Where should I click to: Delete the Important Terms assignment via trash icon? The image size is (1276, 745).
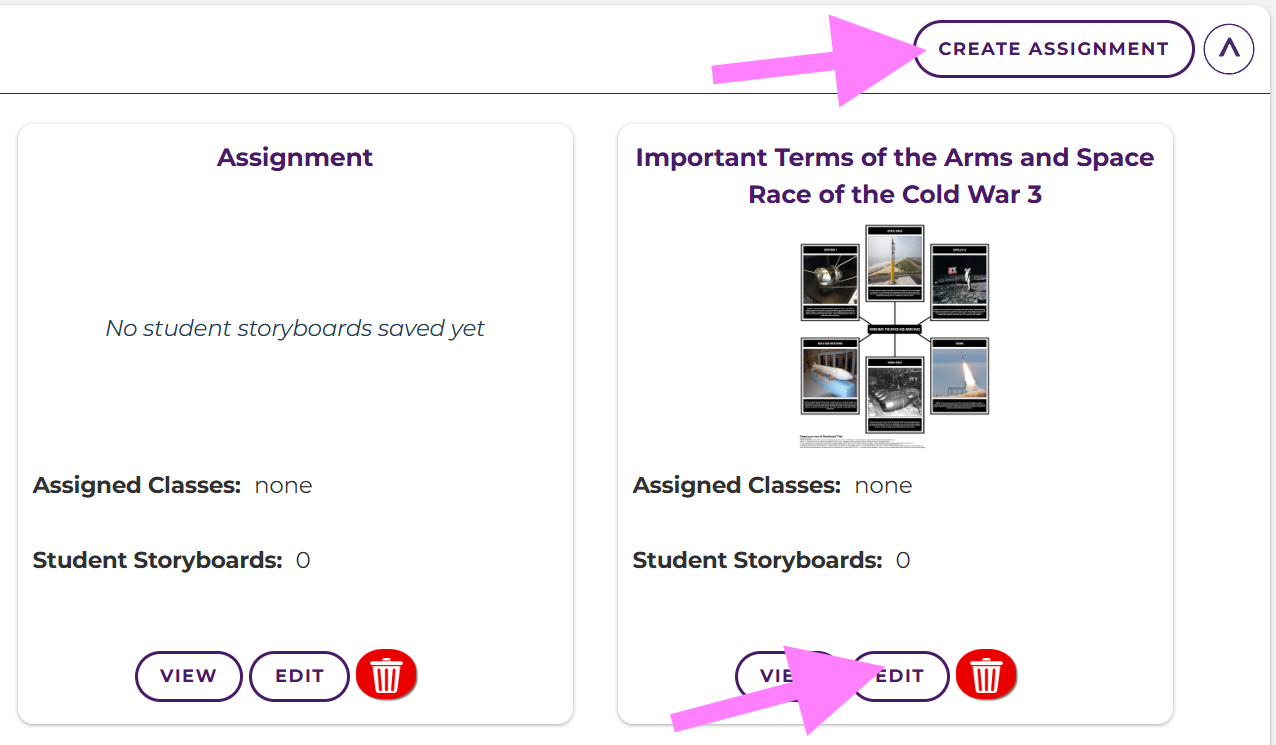(x=986, y=676)
